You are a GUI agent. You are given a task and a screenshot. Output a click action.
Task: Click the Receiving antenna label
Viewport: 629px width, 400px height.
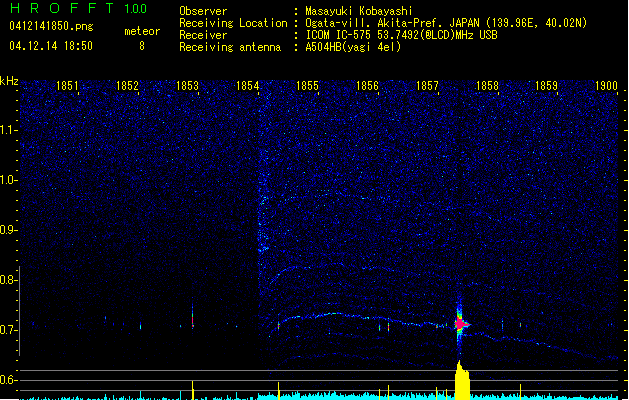(x=230, y=47)
